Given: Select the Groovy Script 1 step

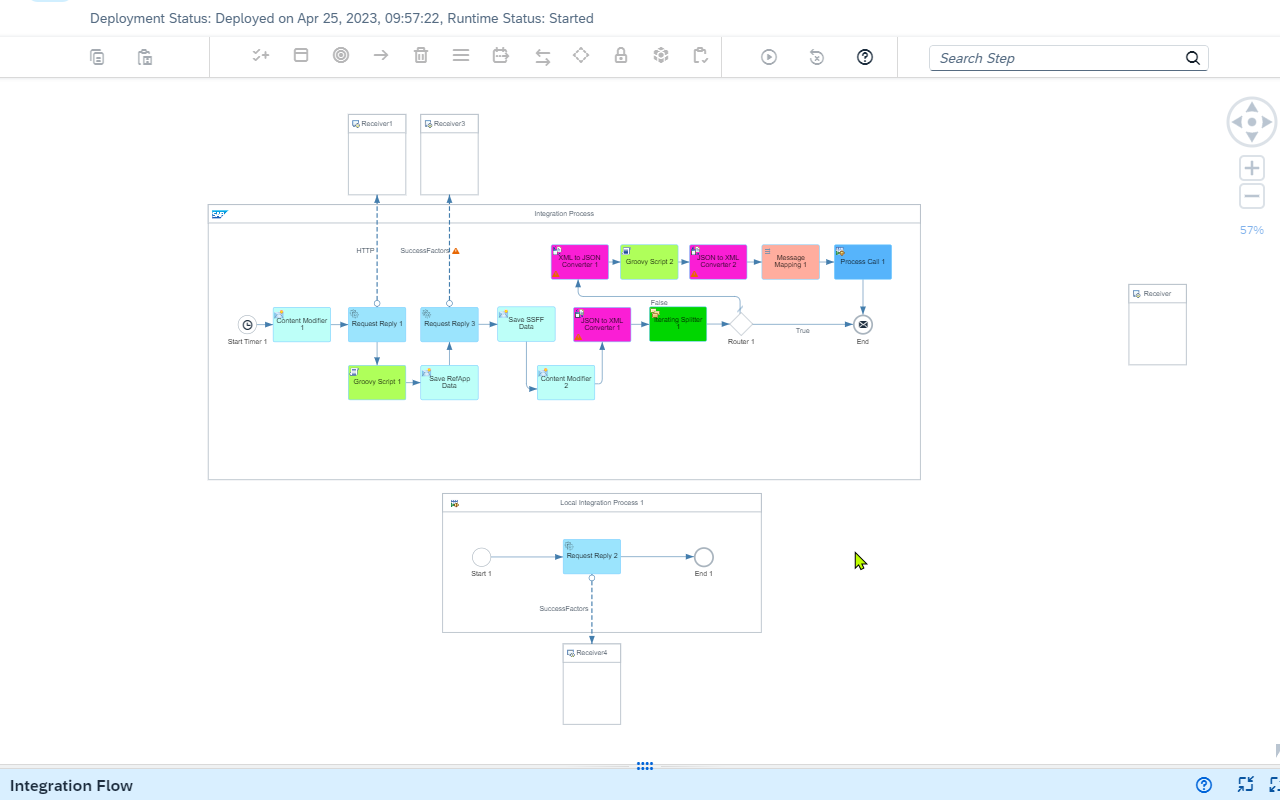Looking at the screenshot, I should click(377, 383).
